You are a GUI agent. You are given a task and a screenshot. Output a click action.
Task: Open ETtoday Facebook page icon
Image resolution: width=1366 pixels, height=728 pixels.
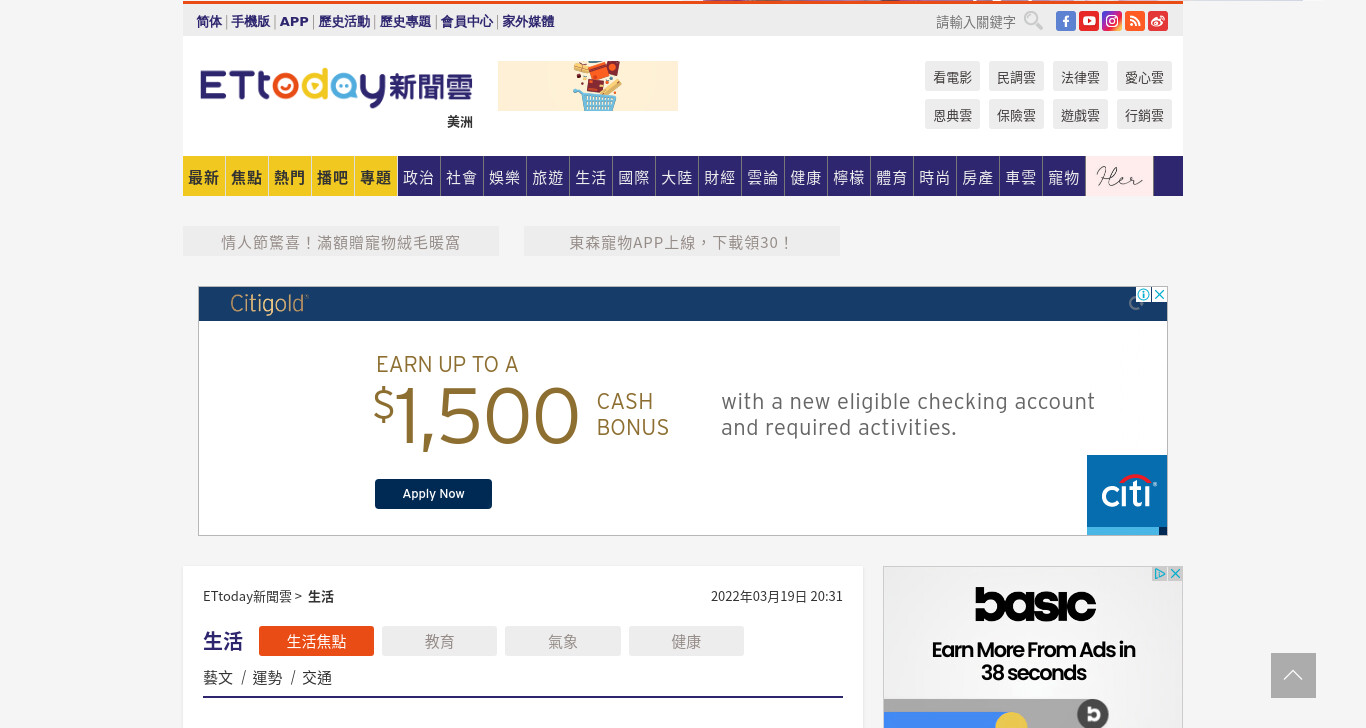coord(1066,21)
